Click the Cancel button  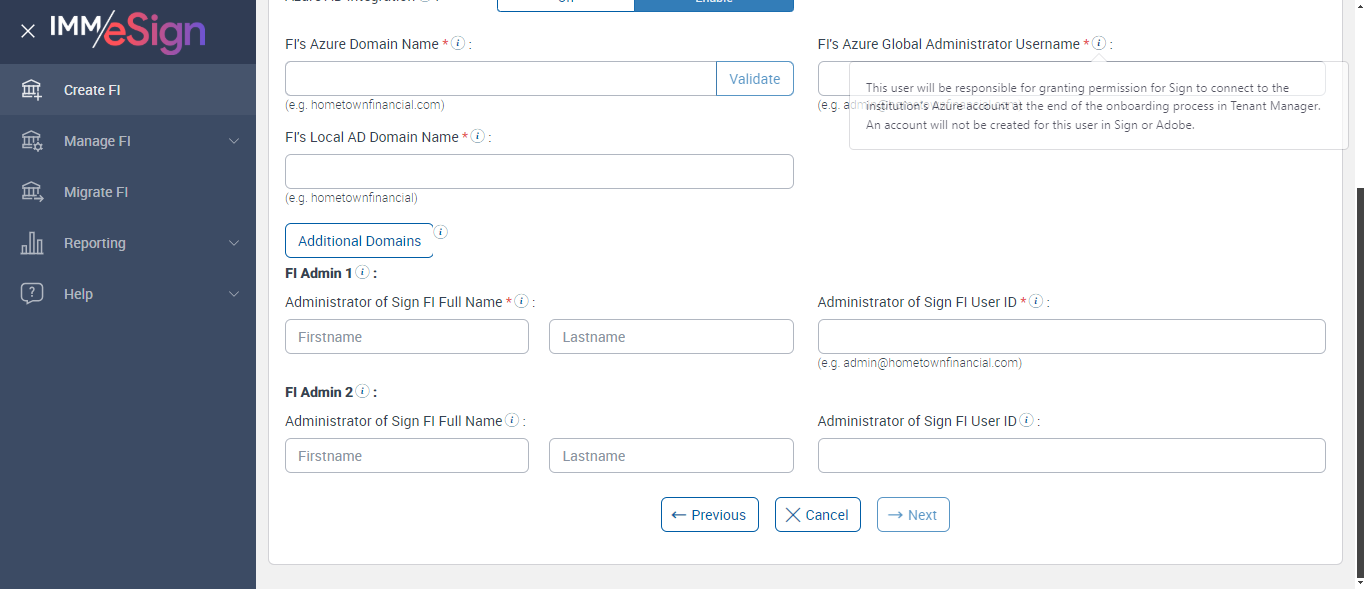click(x=818, y=514)
